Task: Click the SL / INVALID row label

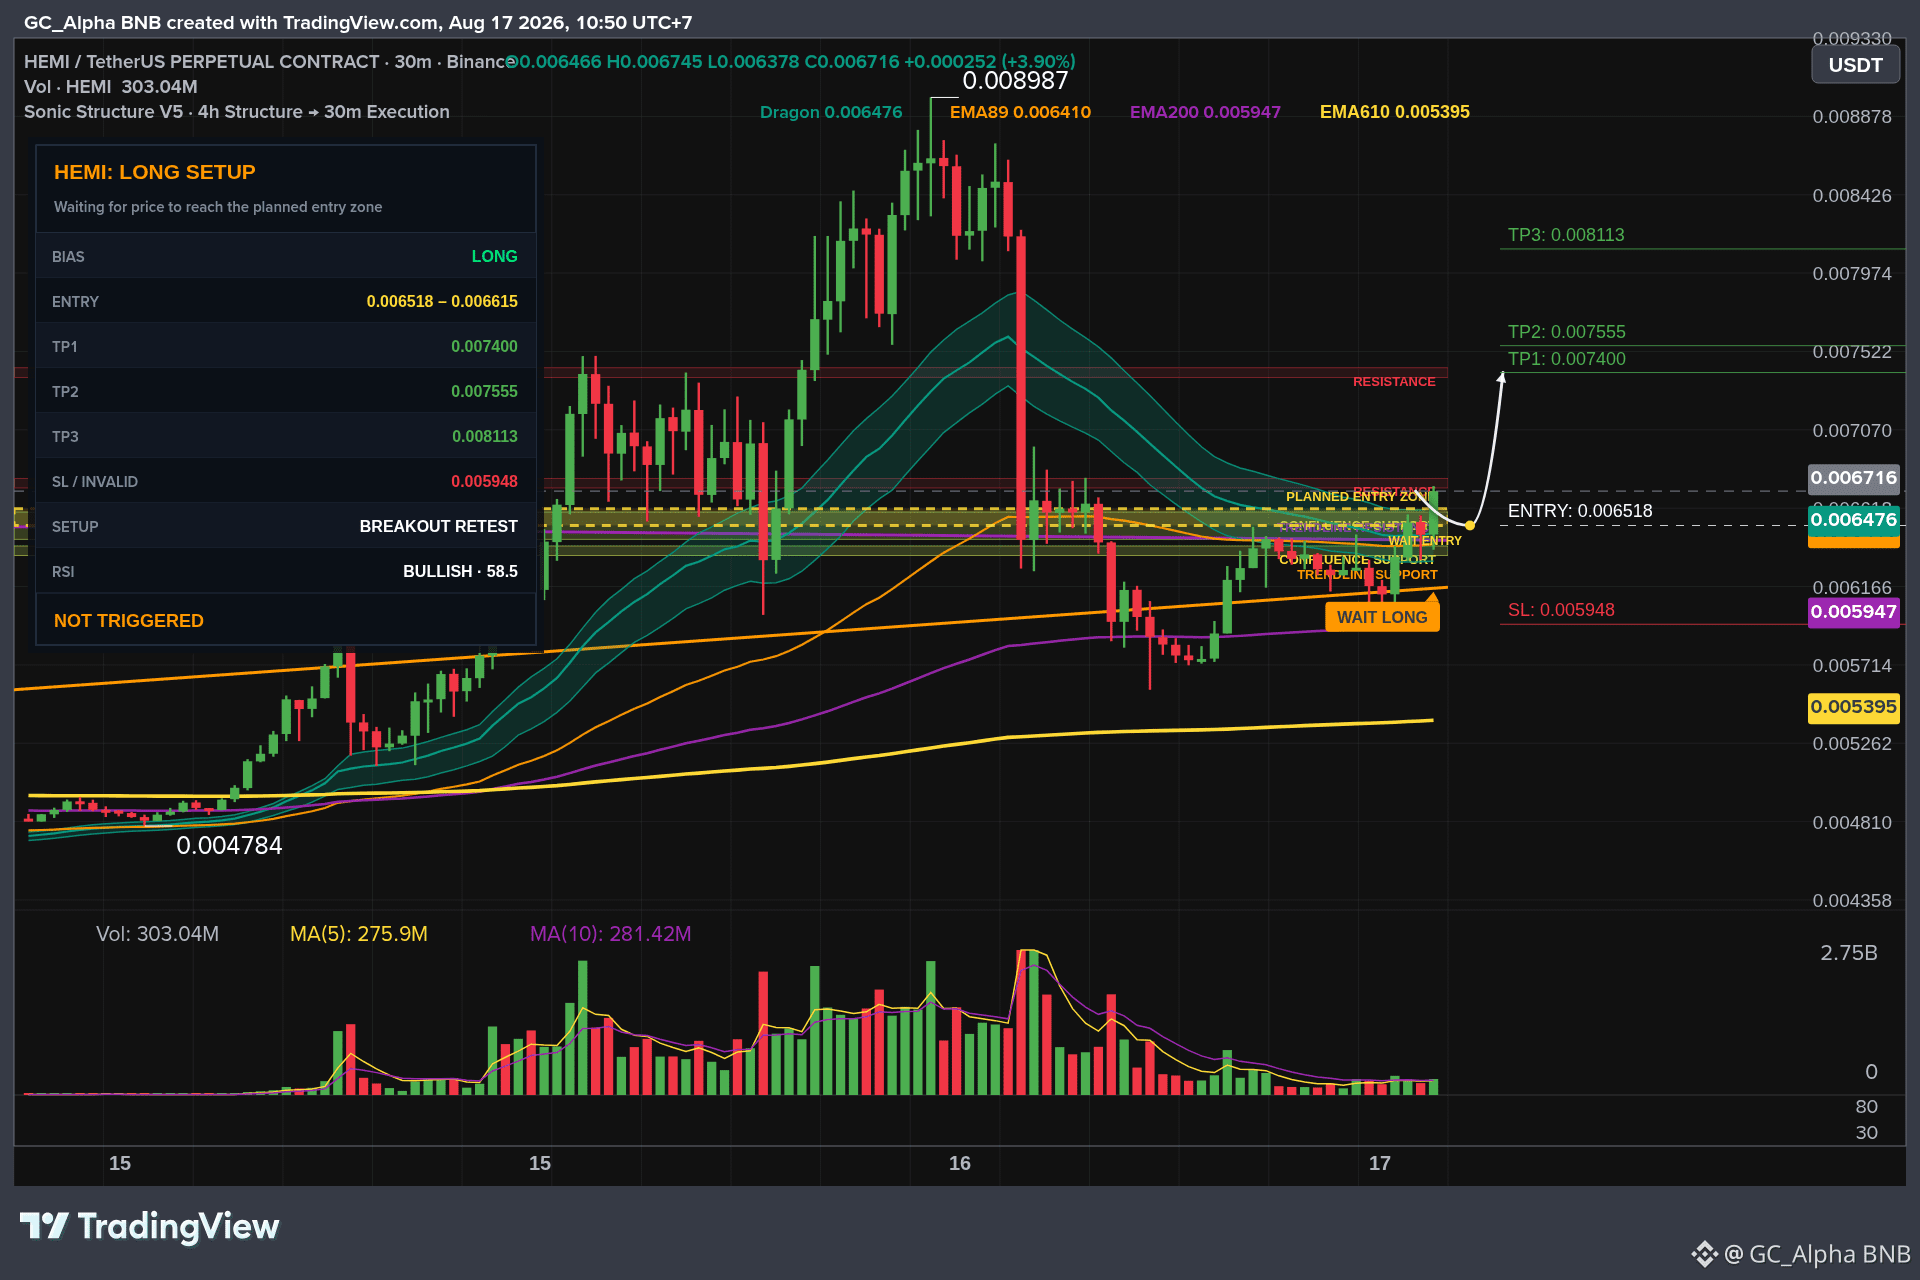Action: 95,482
